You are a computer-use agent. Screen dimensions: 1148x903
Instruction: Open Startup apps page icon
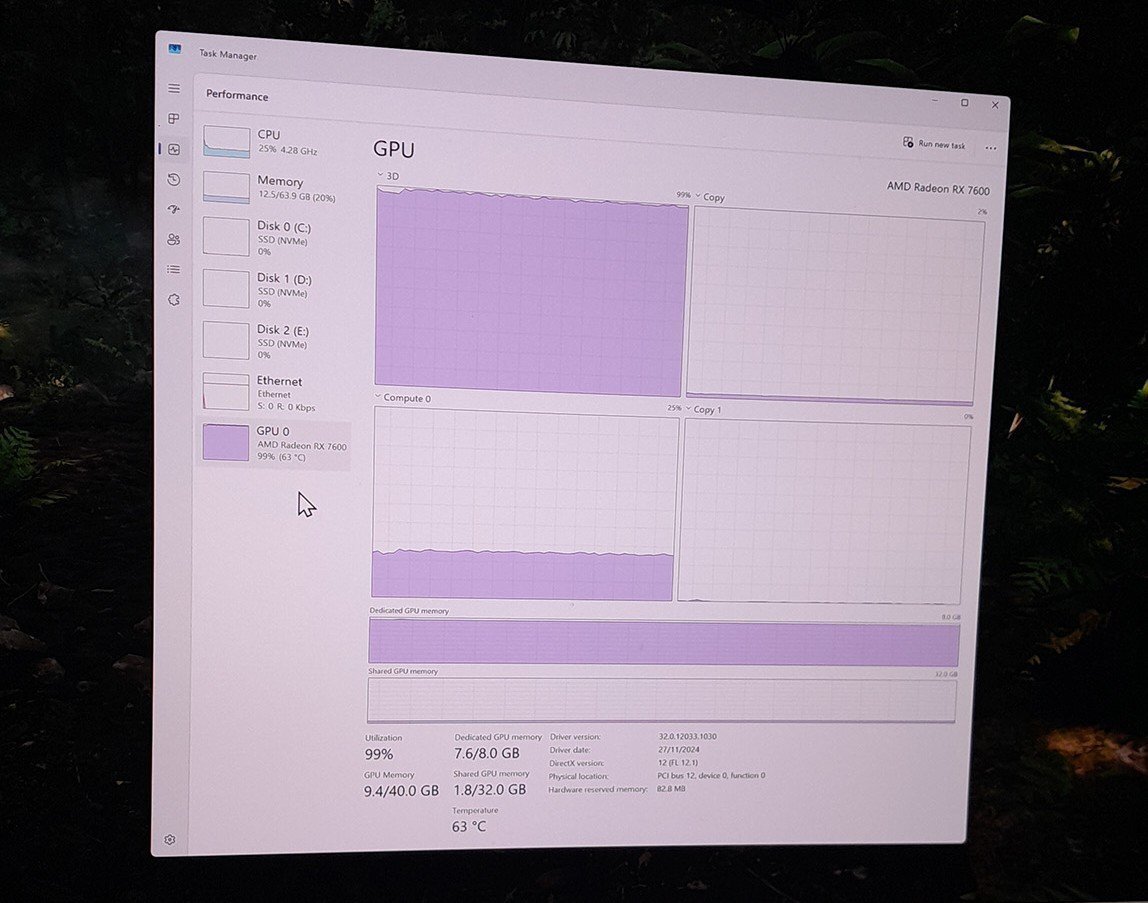point(174,209)
